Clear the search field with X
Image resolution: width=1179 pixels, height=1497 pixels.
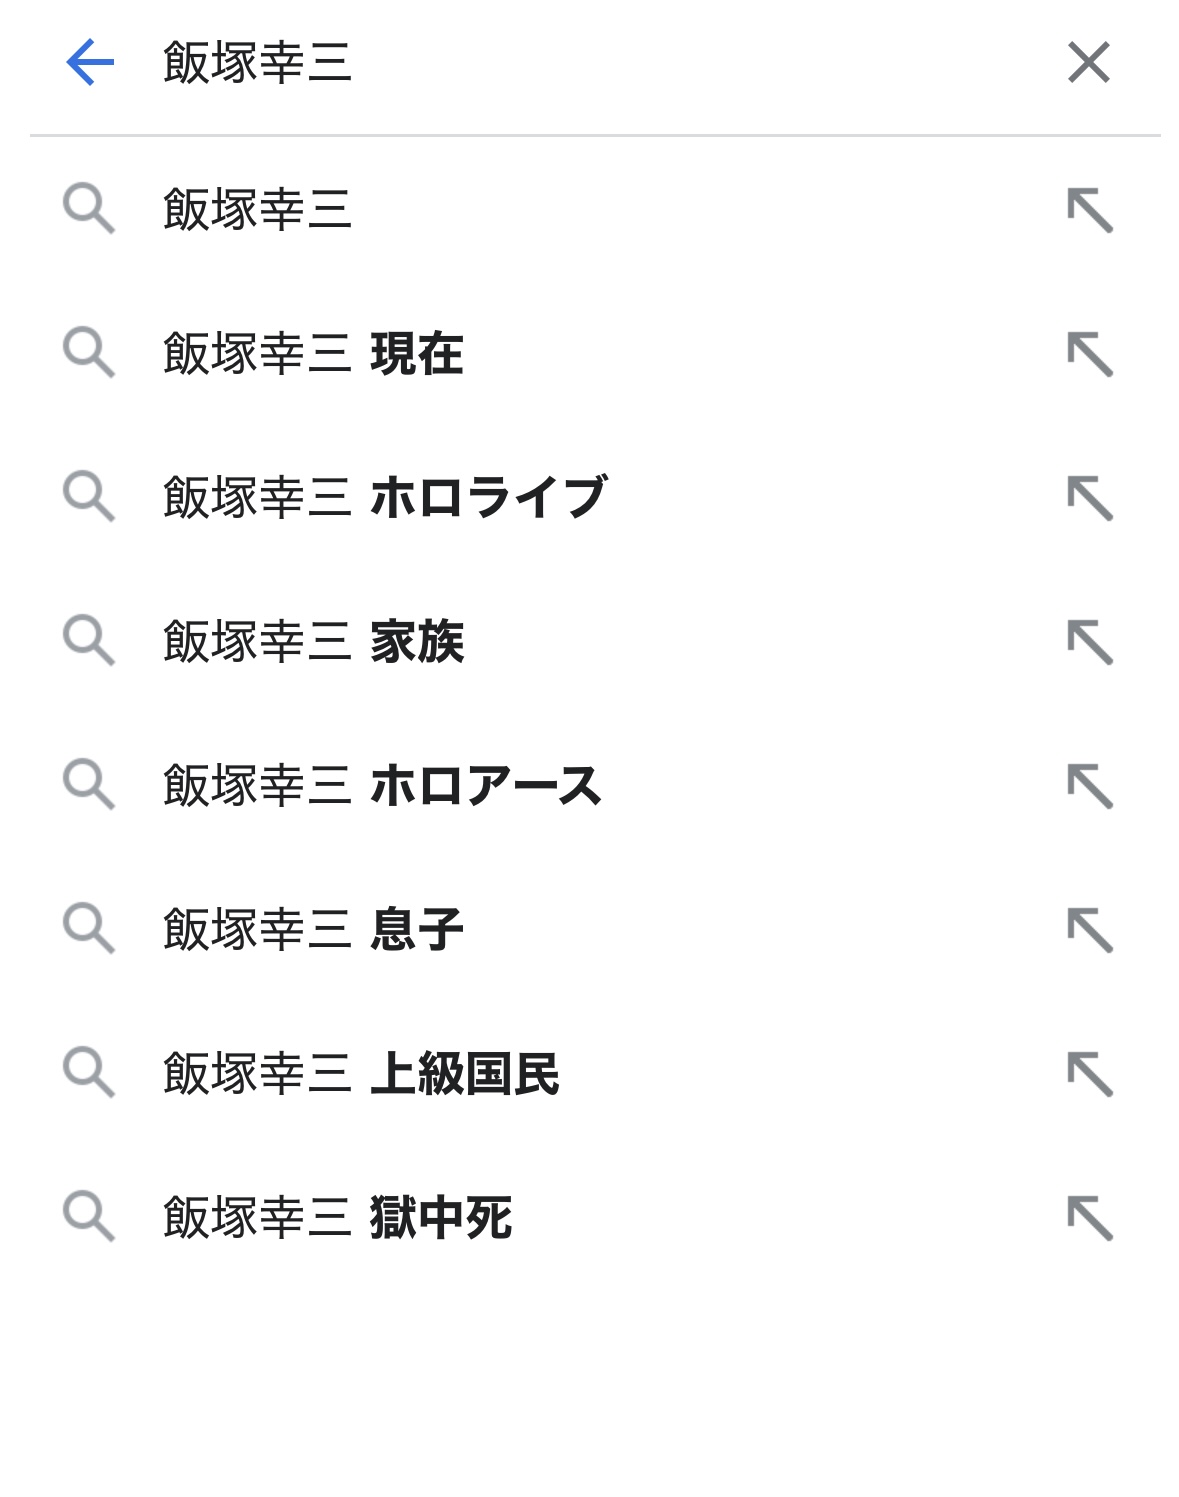click(x=1088, y=63)
